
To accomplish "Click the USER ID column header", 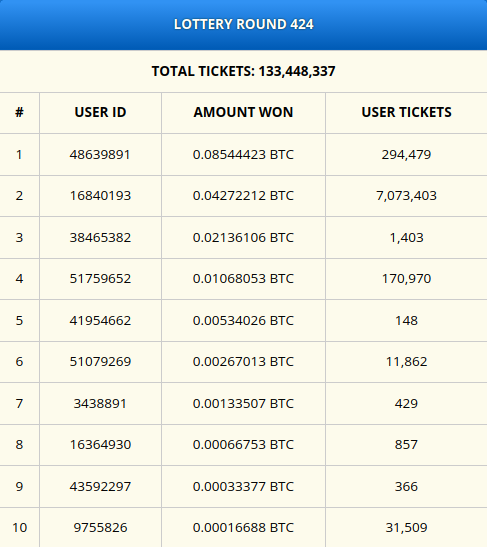I will [x=100, y=112].
